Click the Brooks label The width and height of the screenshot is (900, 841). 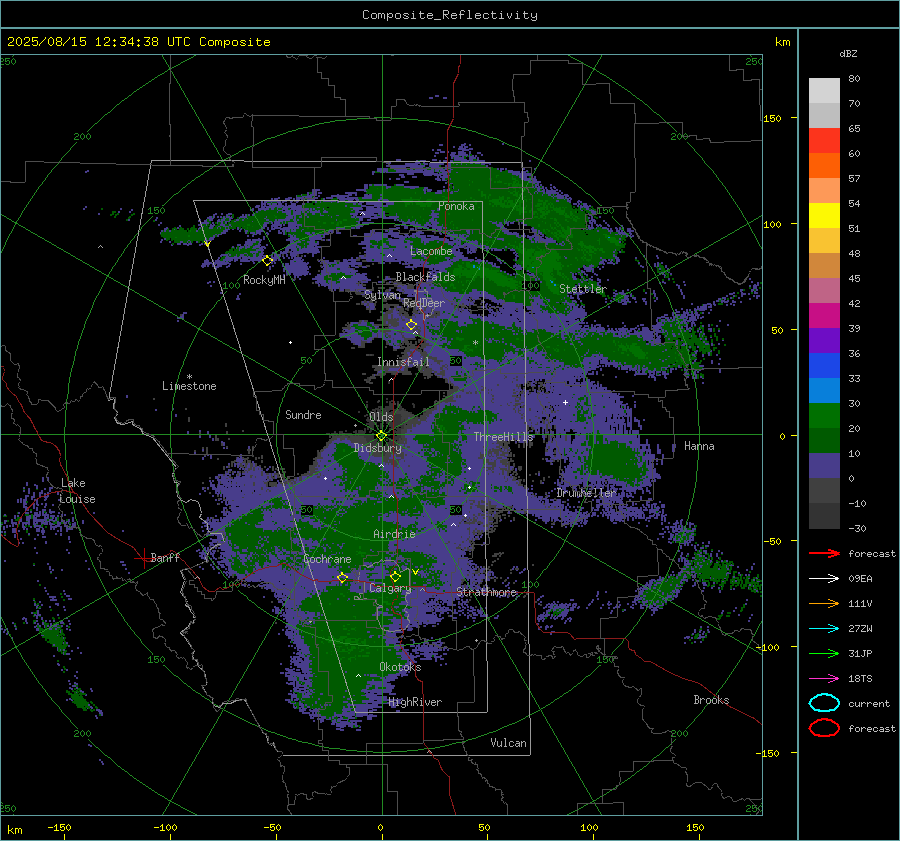pyautogui.click(x=711, y=699)
